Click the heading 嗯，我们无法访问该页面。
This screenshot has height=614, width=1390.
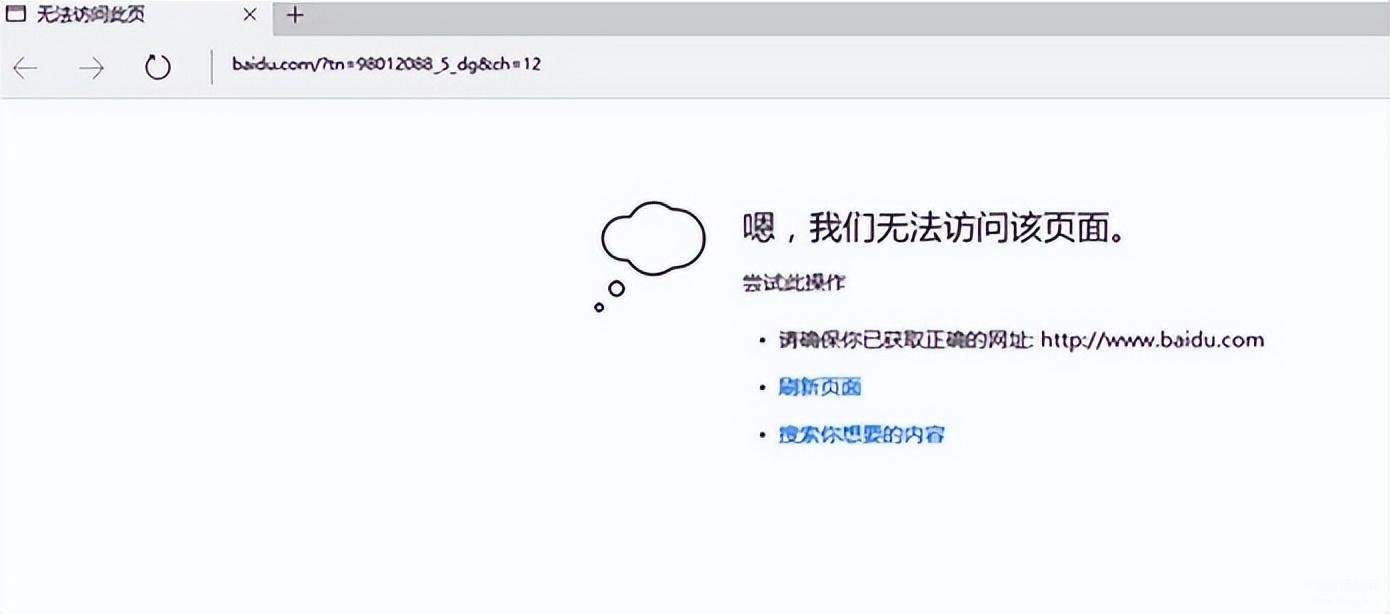936,229
